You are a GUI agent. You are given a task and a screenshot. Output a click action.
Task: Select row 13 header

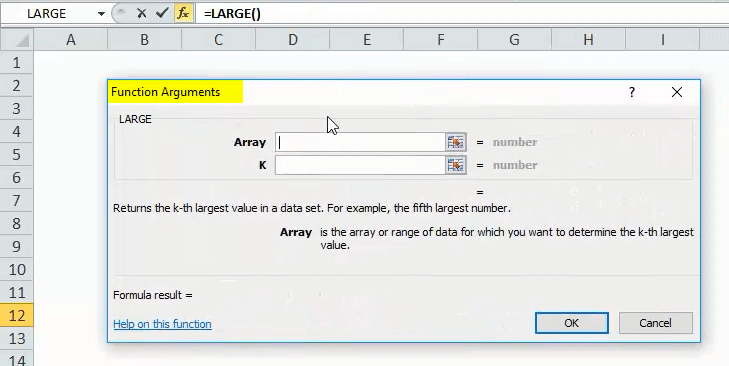[x=17, y=339]
